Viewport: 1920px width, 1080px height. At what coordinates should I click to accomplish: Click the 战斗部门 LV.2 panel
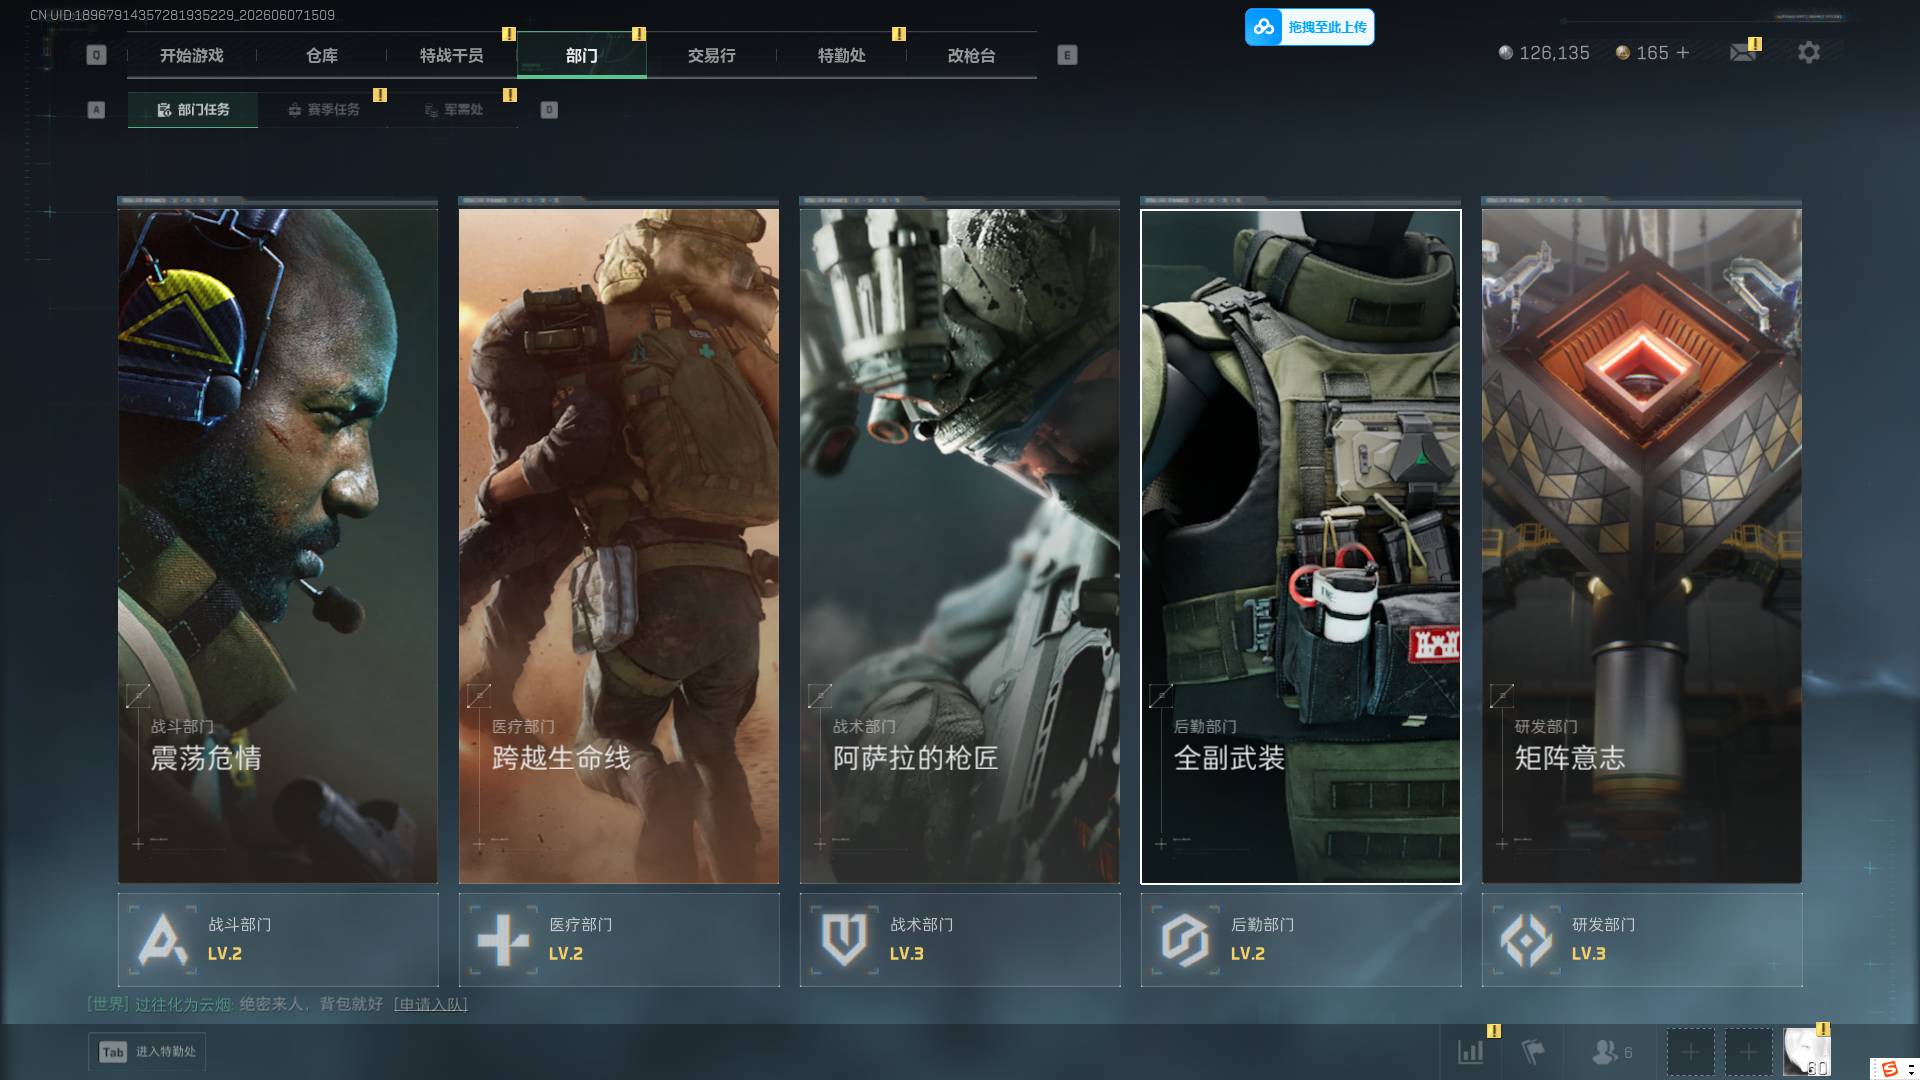click(278, 940)
